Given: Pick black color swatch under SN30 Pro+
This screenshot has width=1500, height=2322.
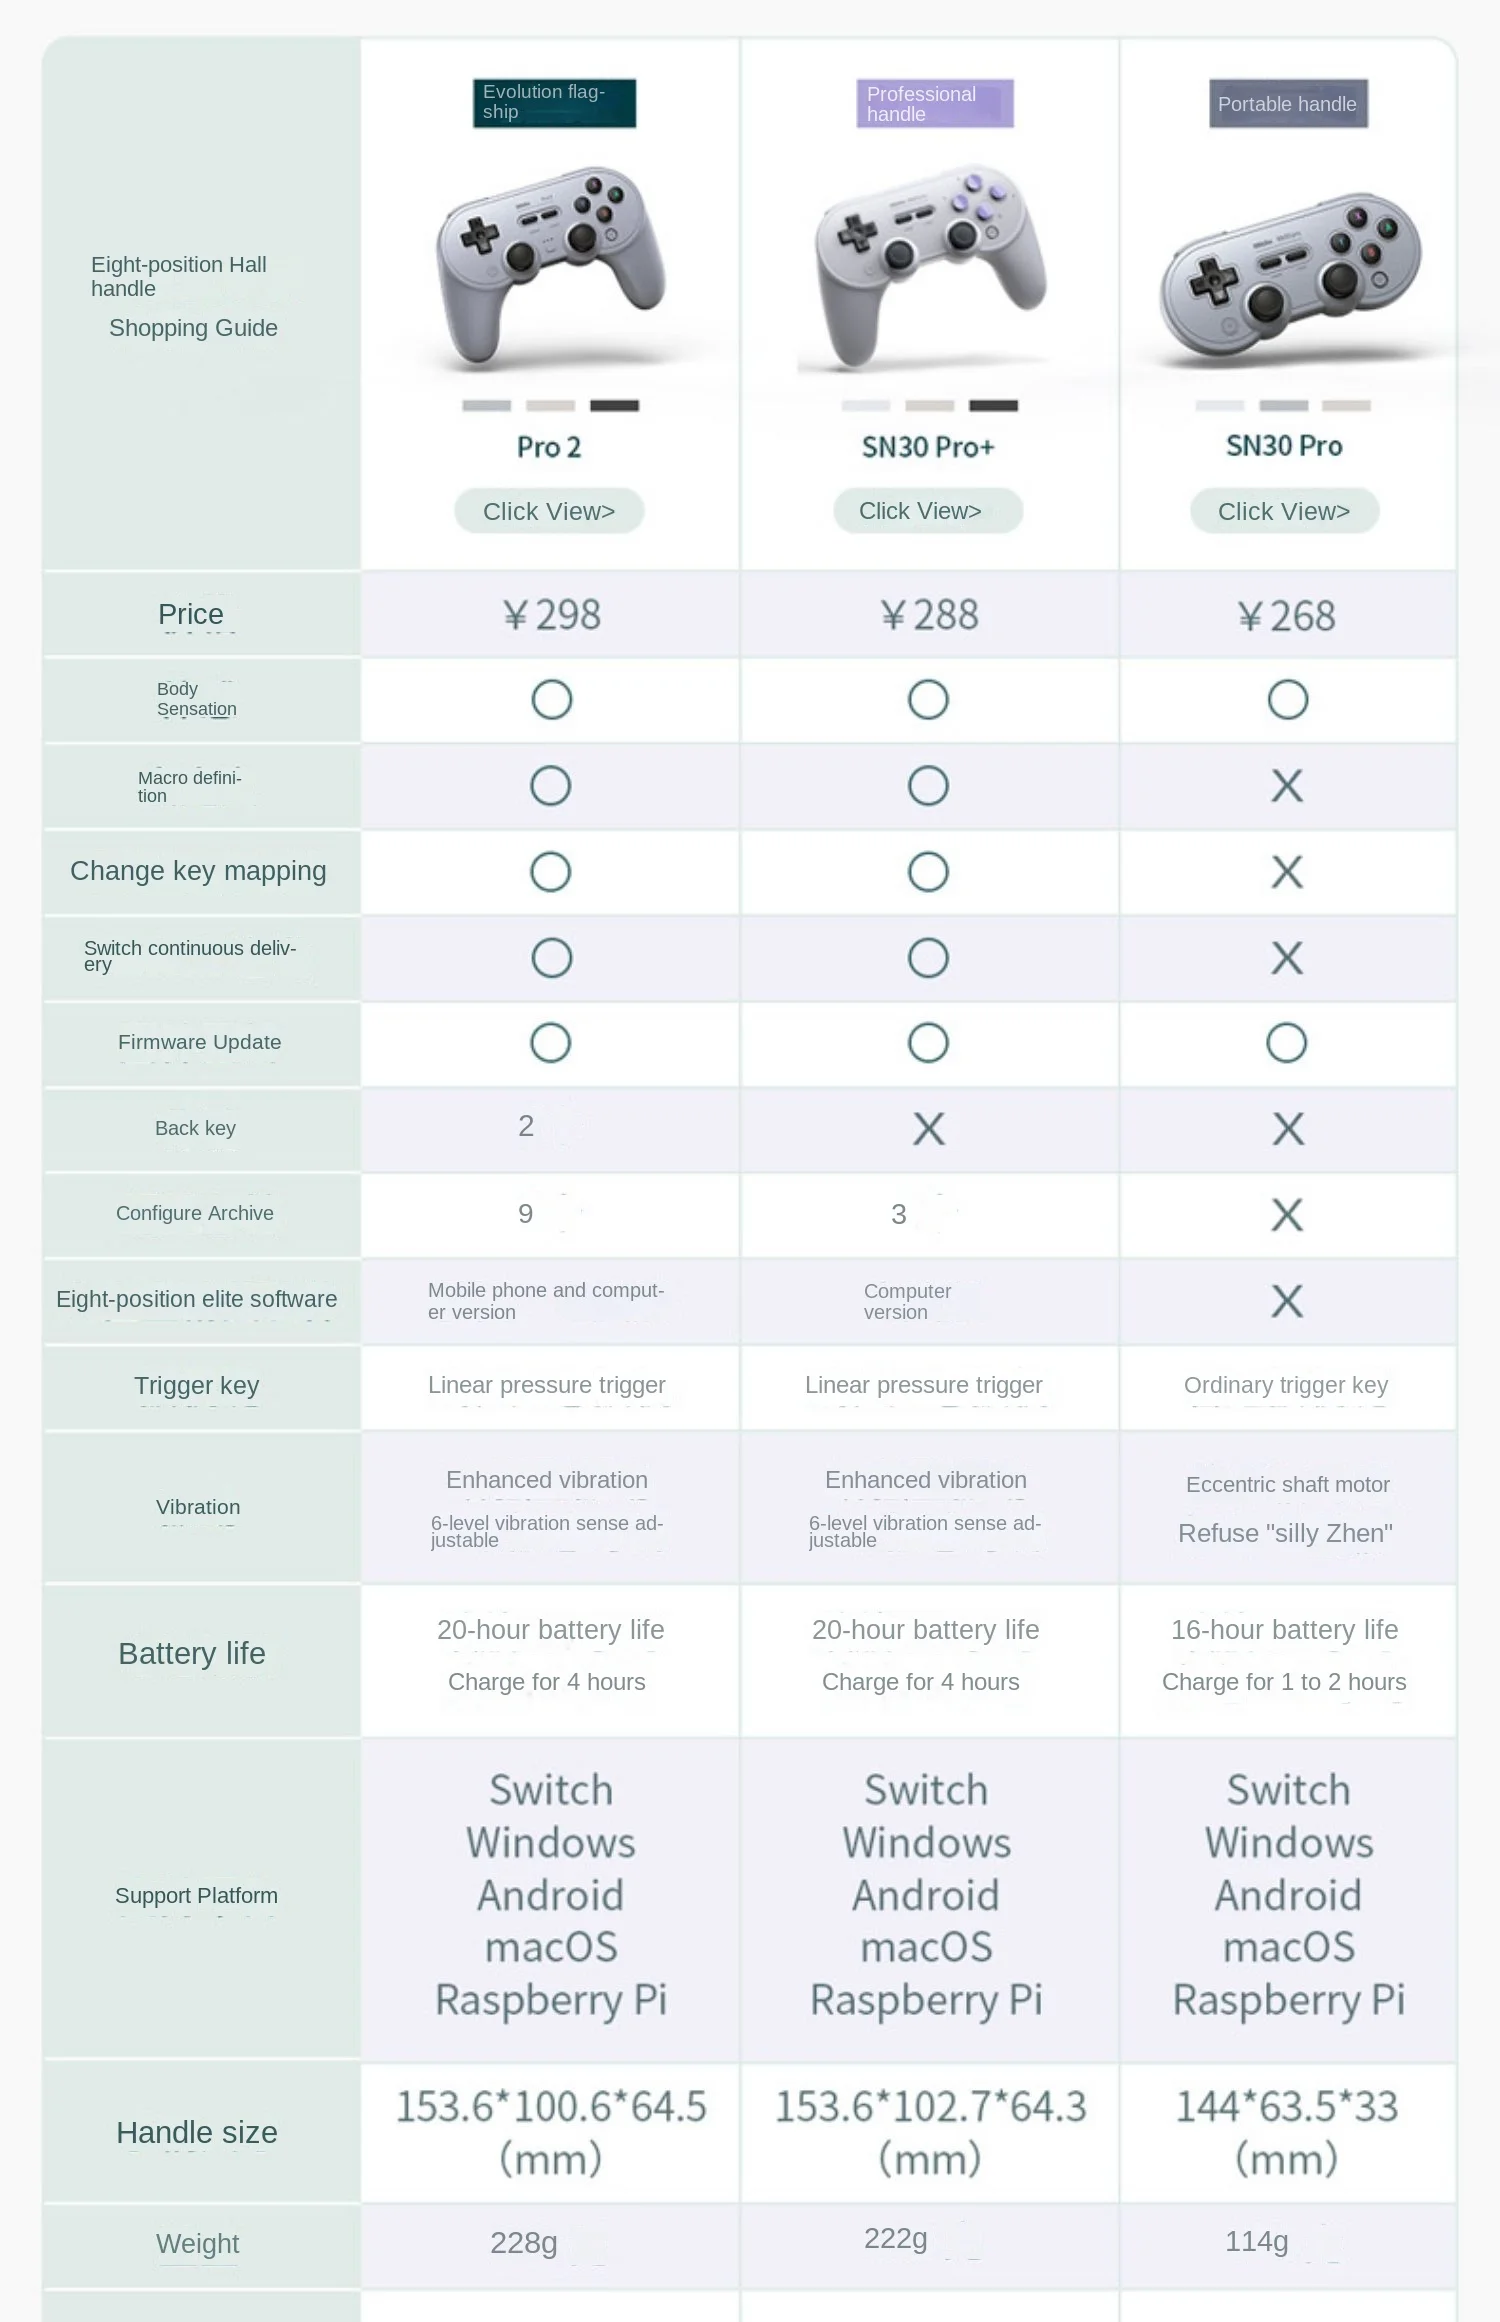Looking at the screenshot, I should [x=993, y=406].
